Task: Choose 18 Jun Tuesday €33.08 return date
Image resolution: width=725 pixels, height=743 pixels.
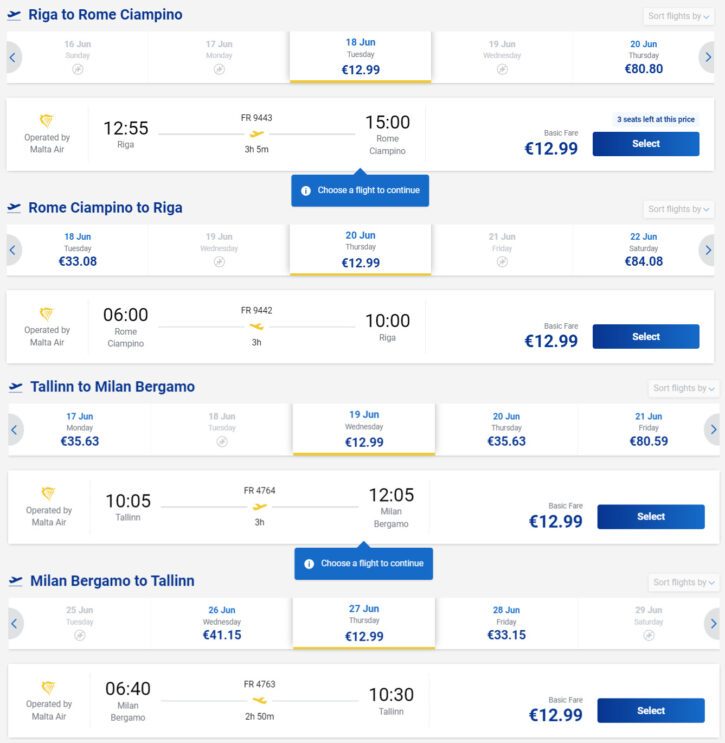Action: click(78, 250)
